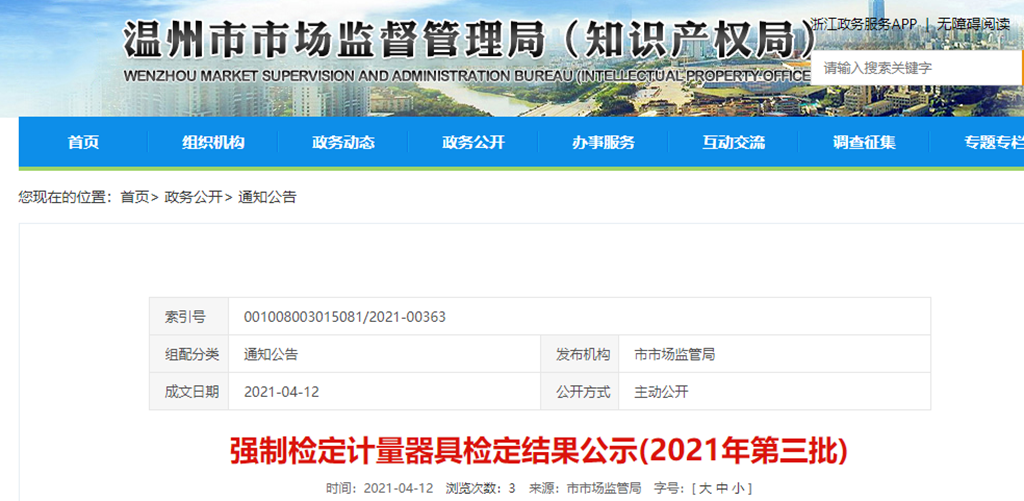1024x501 pixels.
Task: Select 政务动态 in the navigation bar
Action: click(344, 142)
